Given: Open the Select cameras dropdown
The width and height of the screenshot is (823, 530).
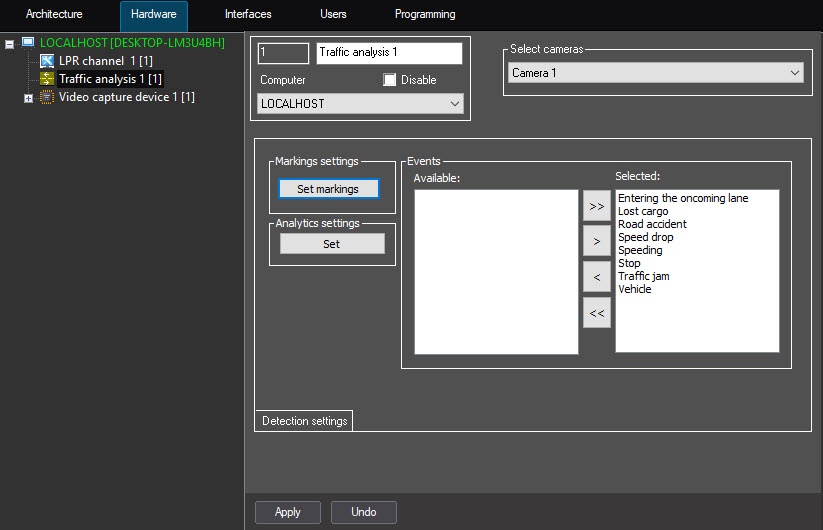Looking at the screenshot, I should (x=656, y=73).
